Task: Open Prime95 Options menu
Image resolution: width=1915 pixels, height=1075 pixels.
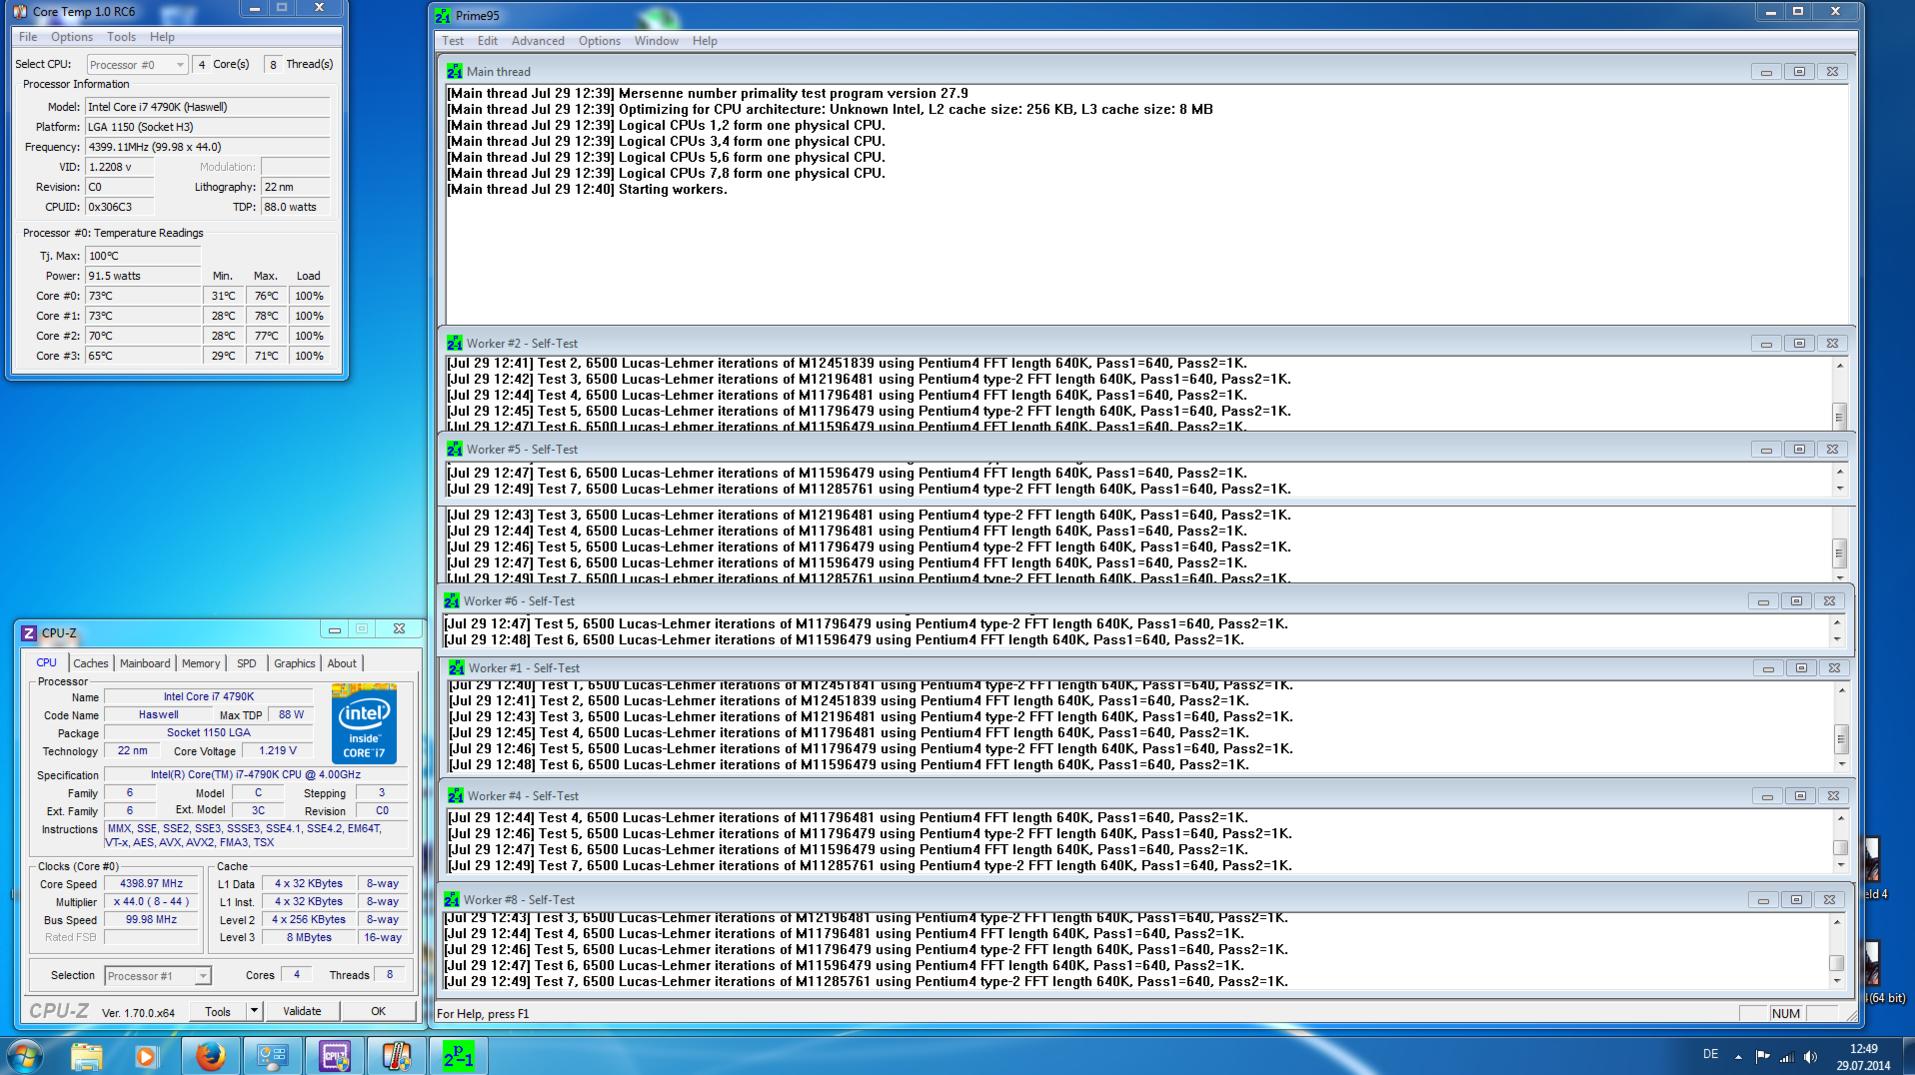Action: click(599, 41)
